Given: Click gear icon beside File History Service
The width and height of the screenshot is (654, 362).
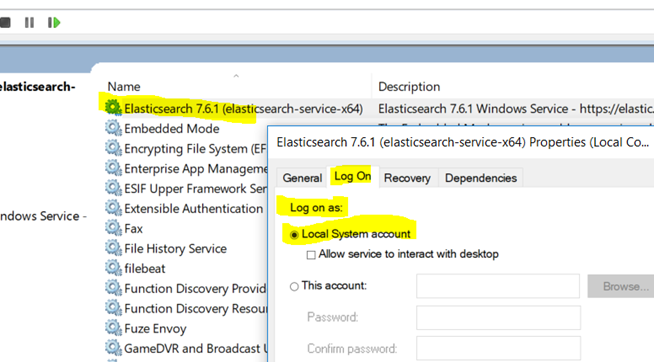Looking at the screenshot, I should [x=113, y=248].
